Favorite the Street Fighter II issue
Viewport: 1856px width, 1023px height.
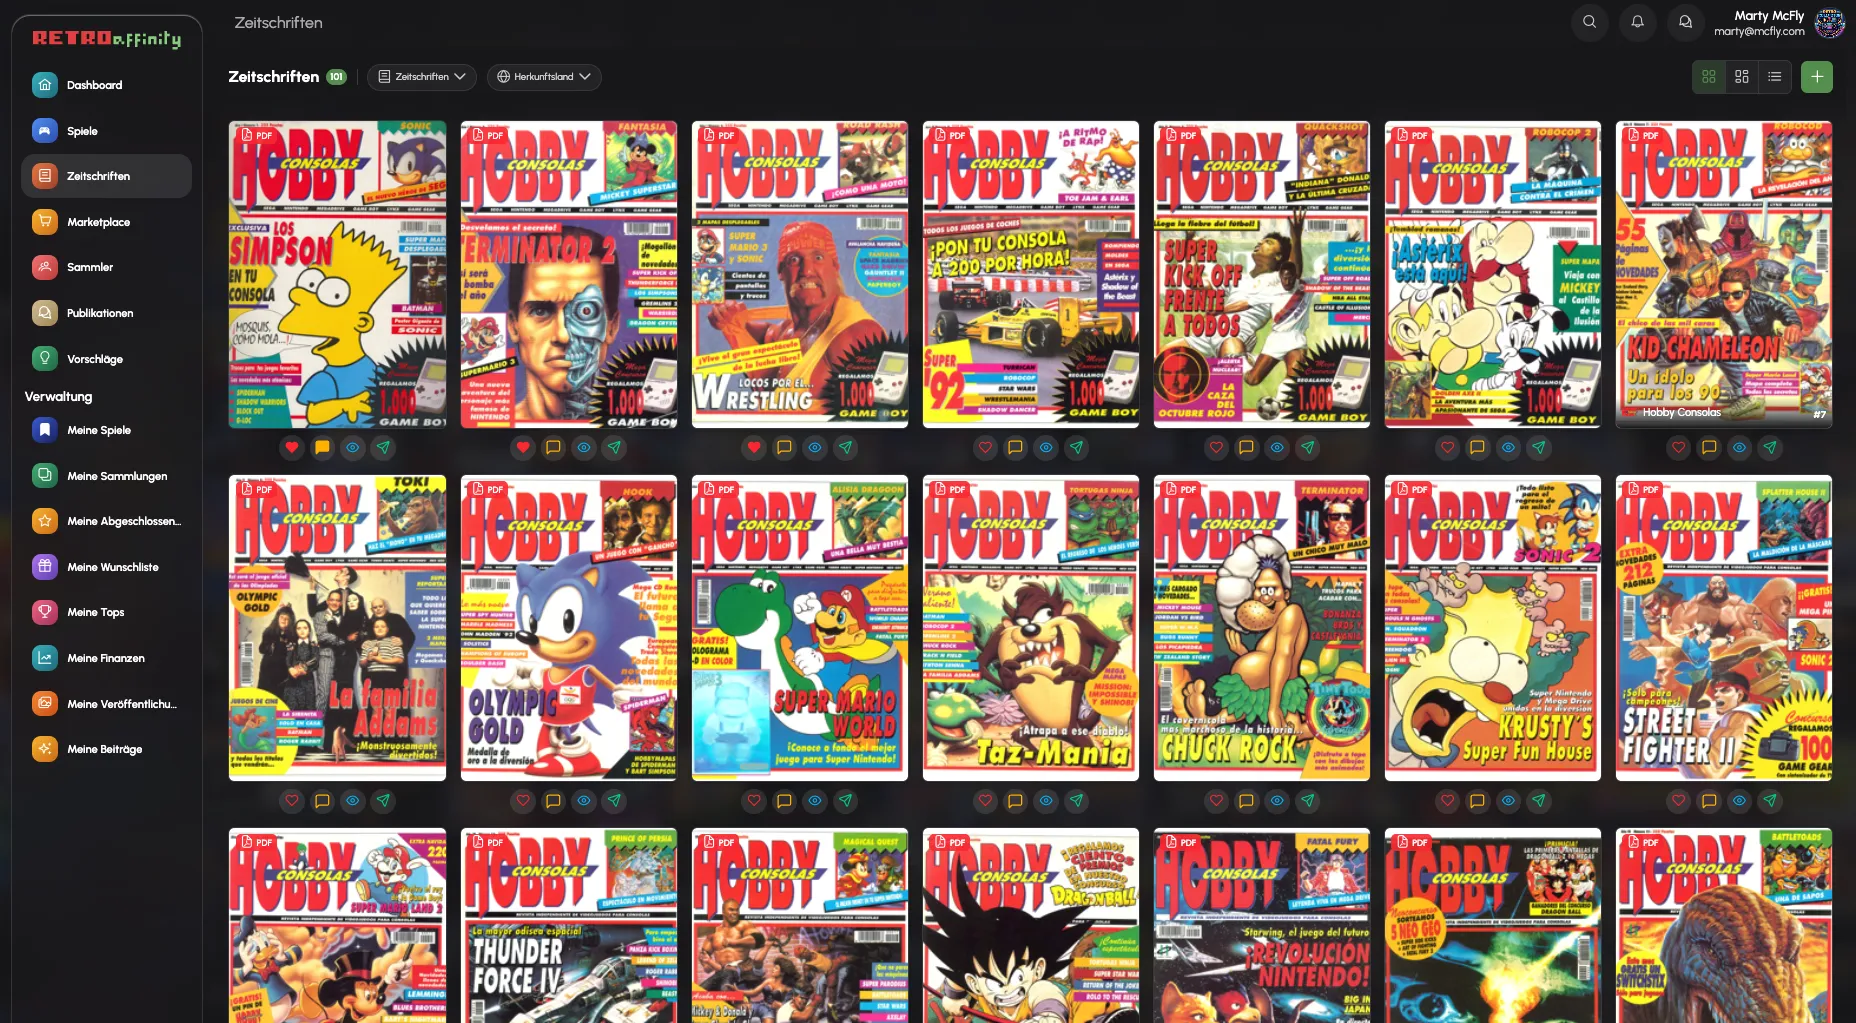coord(1678,800)
